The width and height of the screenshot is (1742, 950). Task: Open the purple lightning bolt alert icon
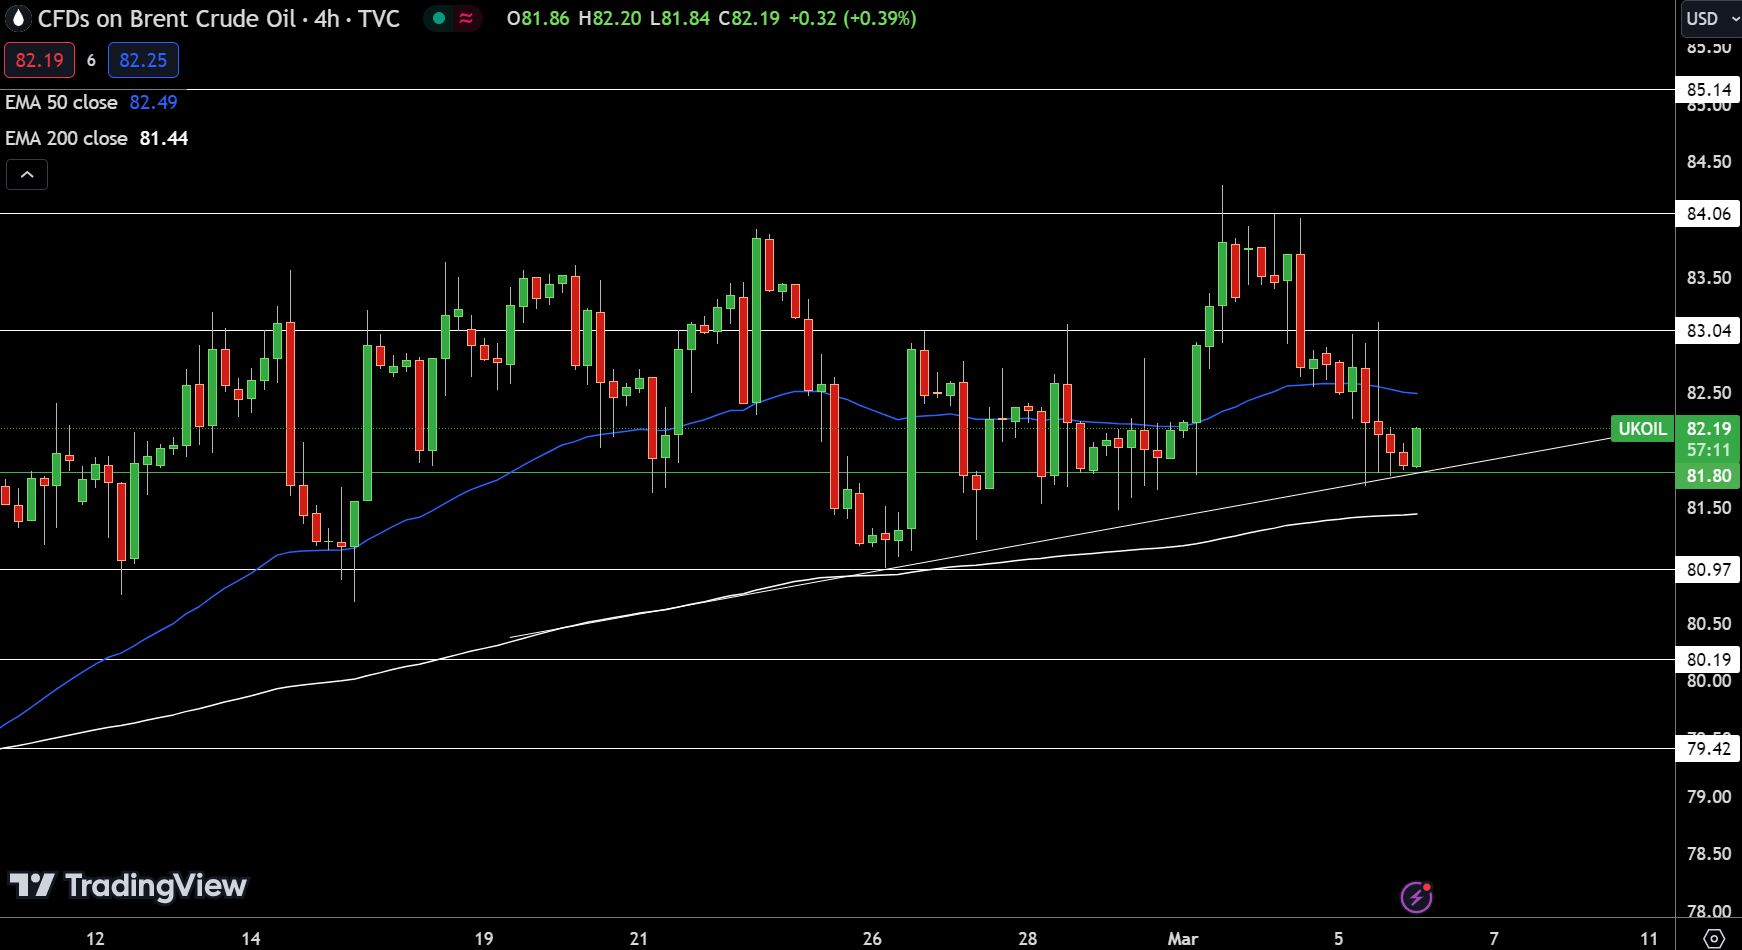coord(1416,897)
